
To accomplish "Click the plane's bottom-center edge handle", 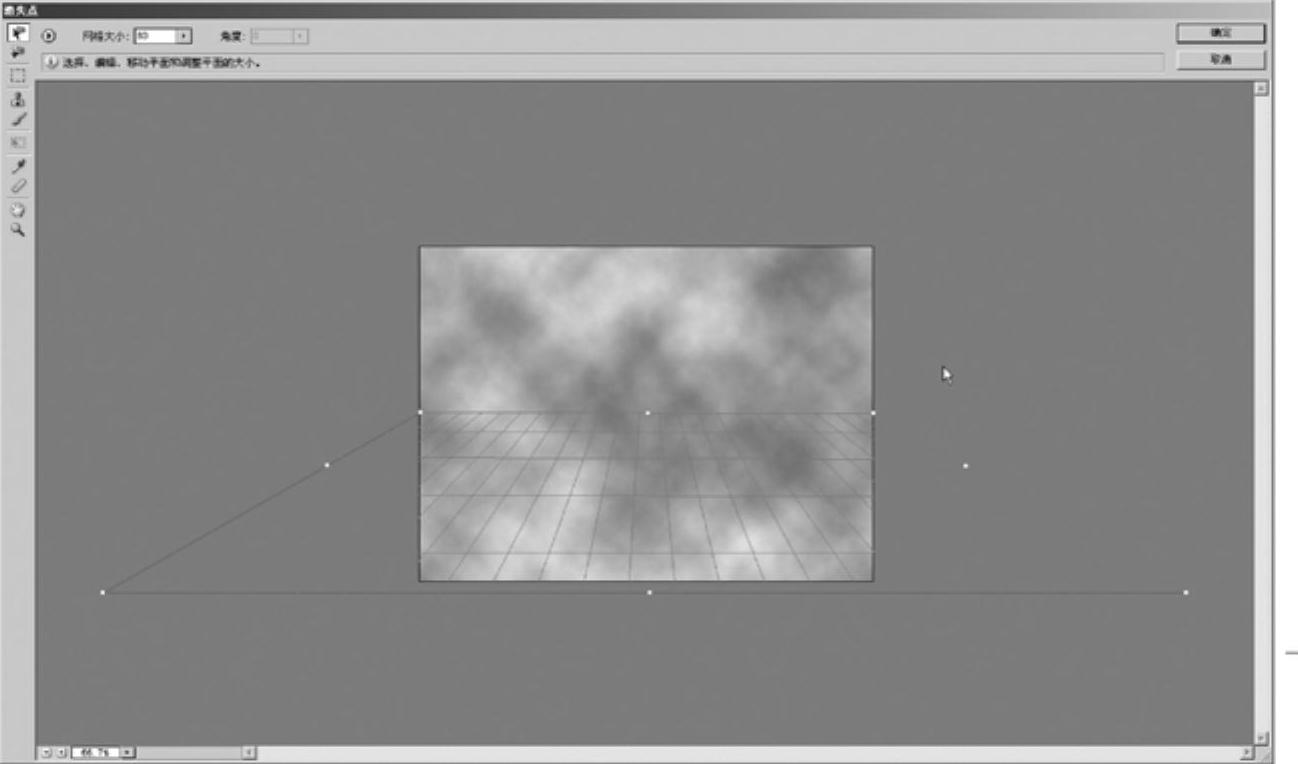I will 649,593.
